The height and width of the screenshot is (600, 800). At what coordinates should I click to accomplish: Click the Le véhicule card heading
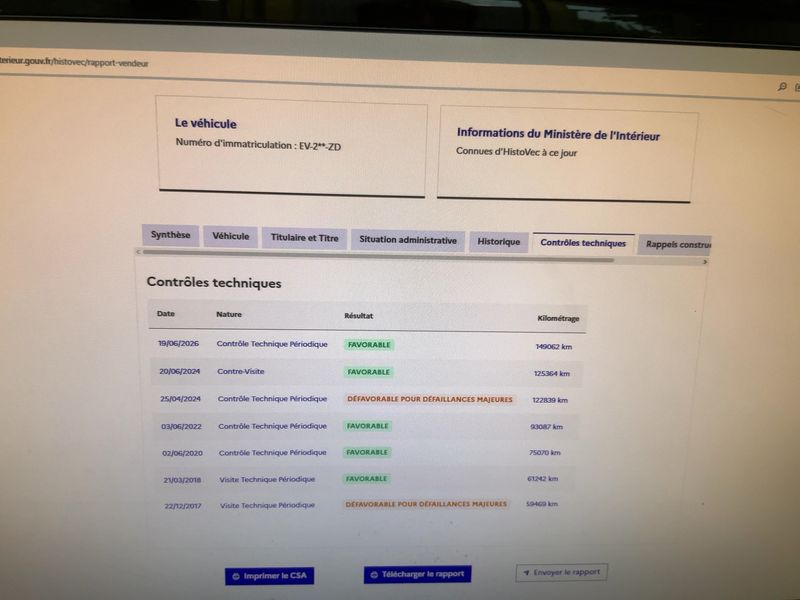(x=206, y=123)
